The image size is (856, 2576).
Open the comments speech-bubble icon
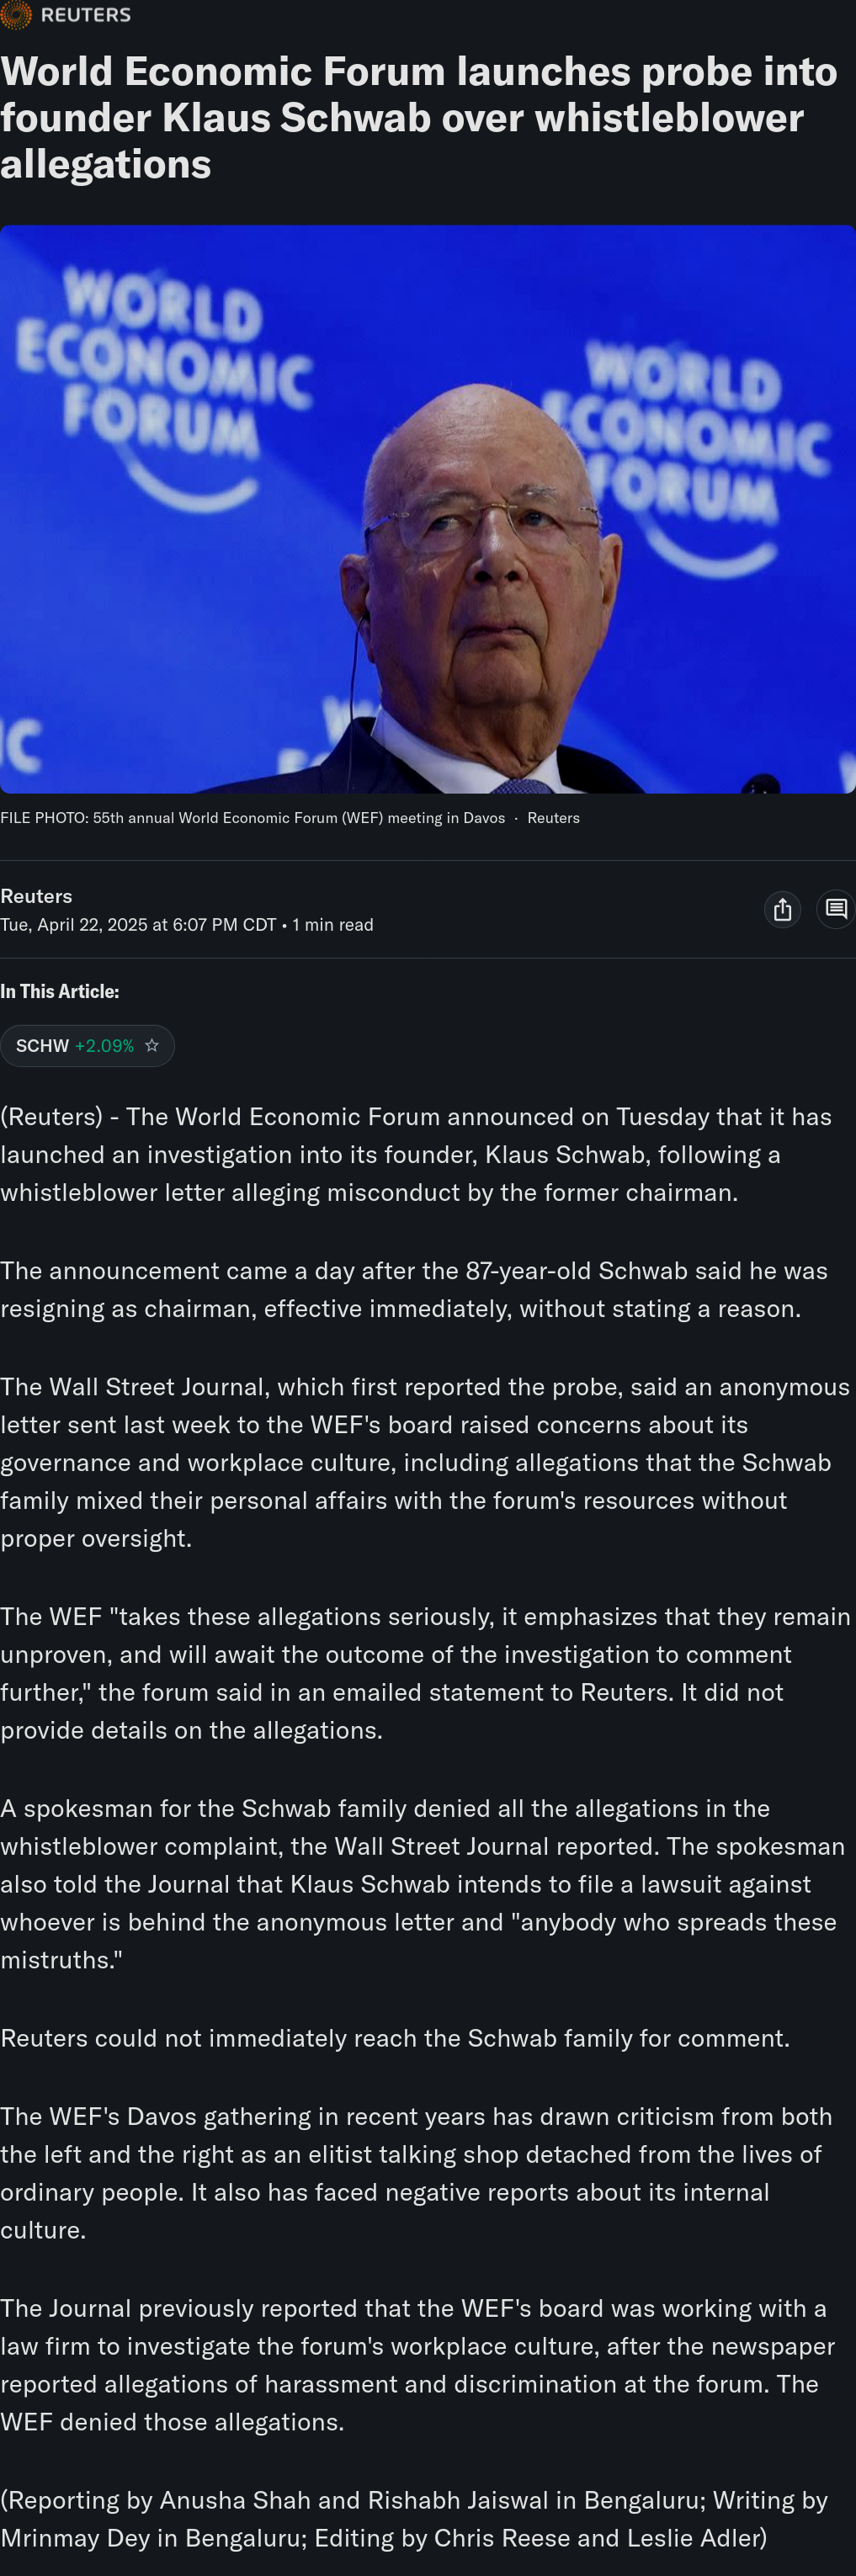(836, 909)
